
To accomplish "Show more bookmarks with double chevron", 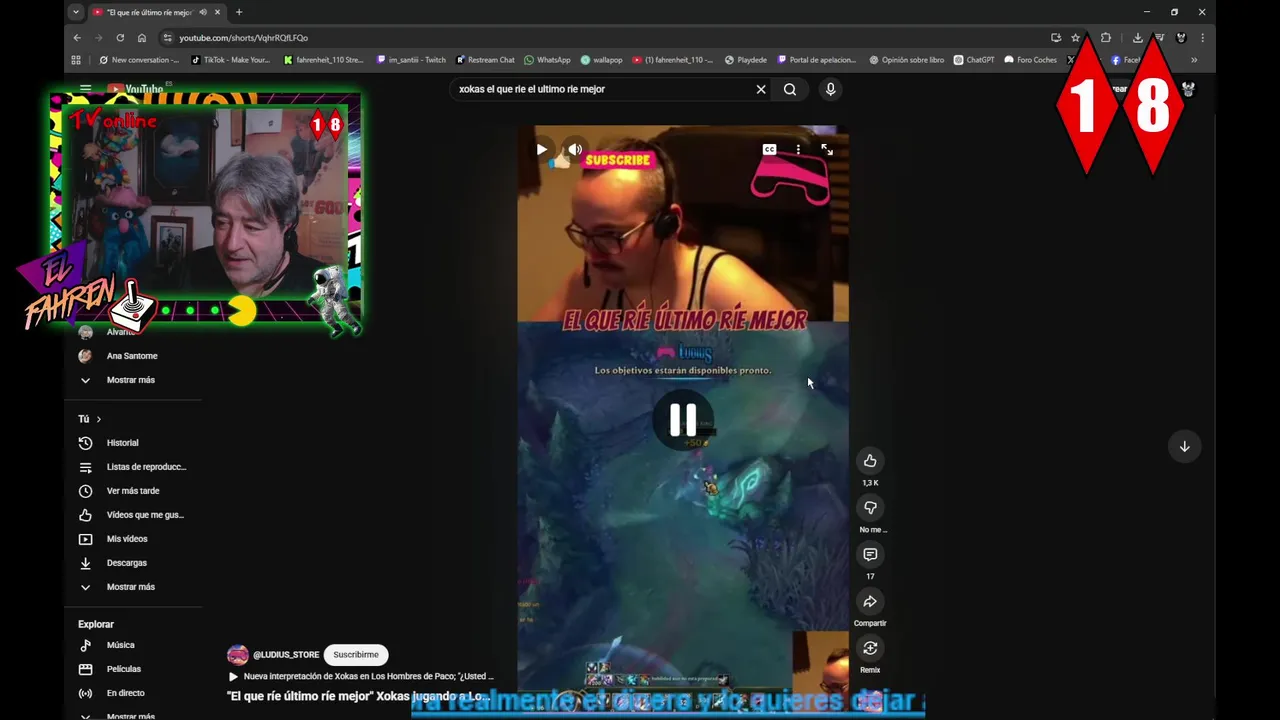I will tap(1194, 60).
